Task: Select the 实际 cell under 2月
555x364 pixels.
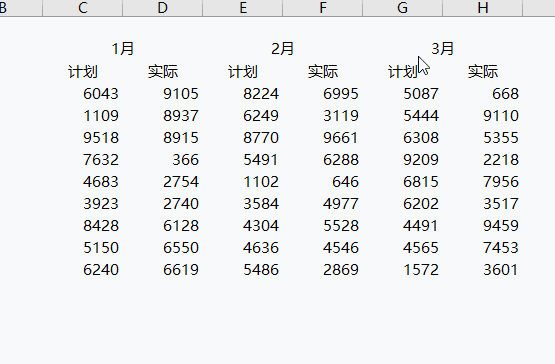Action: [x=322, y=72]
